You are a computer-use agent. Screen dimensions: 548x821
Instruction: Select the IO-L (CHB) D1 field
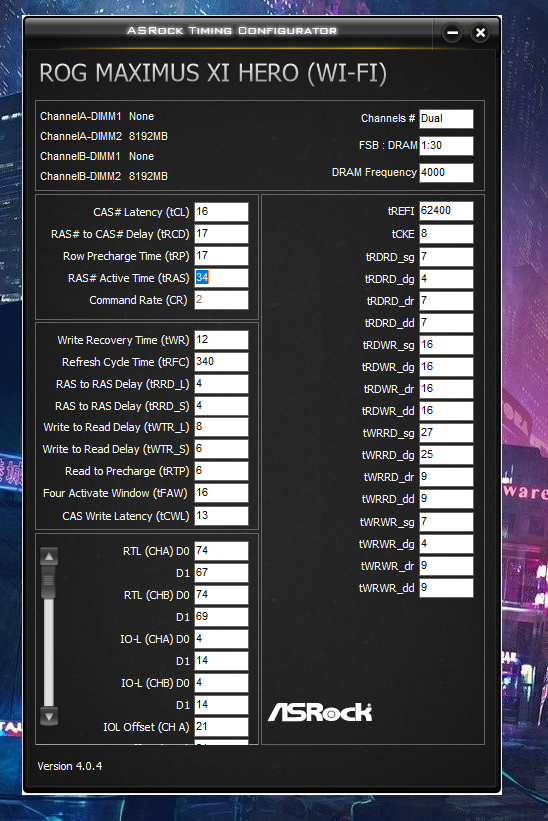[x=221, y=705]
